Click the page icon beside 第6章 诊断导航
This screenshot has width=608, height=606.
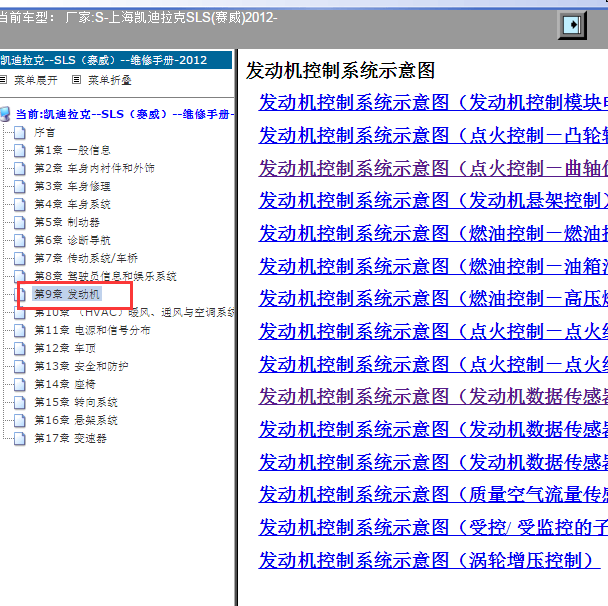(x=19, y=240)
